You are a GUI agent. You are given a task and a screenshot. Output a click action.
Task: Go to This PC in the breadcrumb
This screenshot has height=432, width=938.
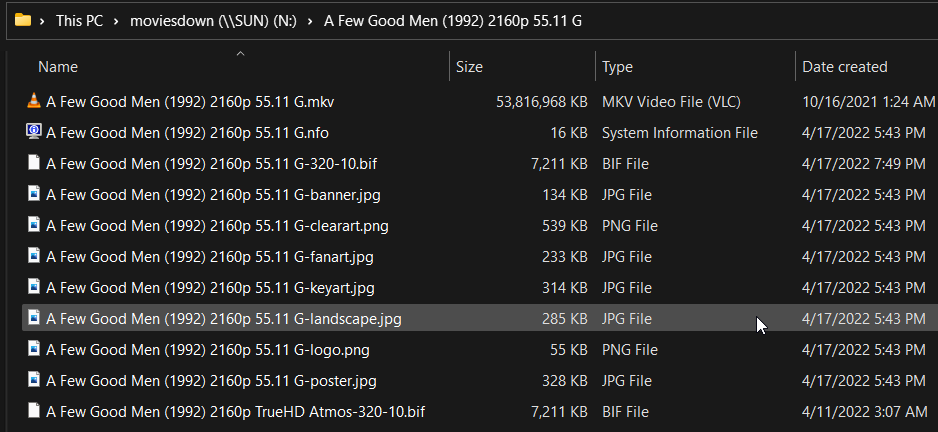point(80,21)
